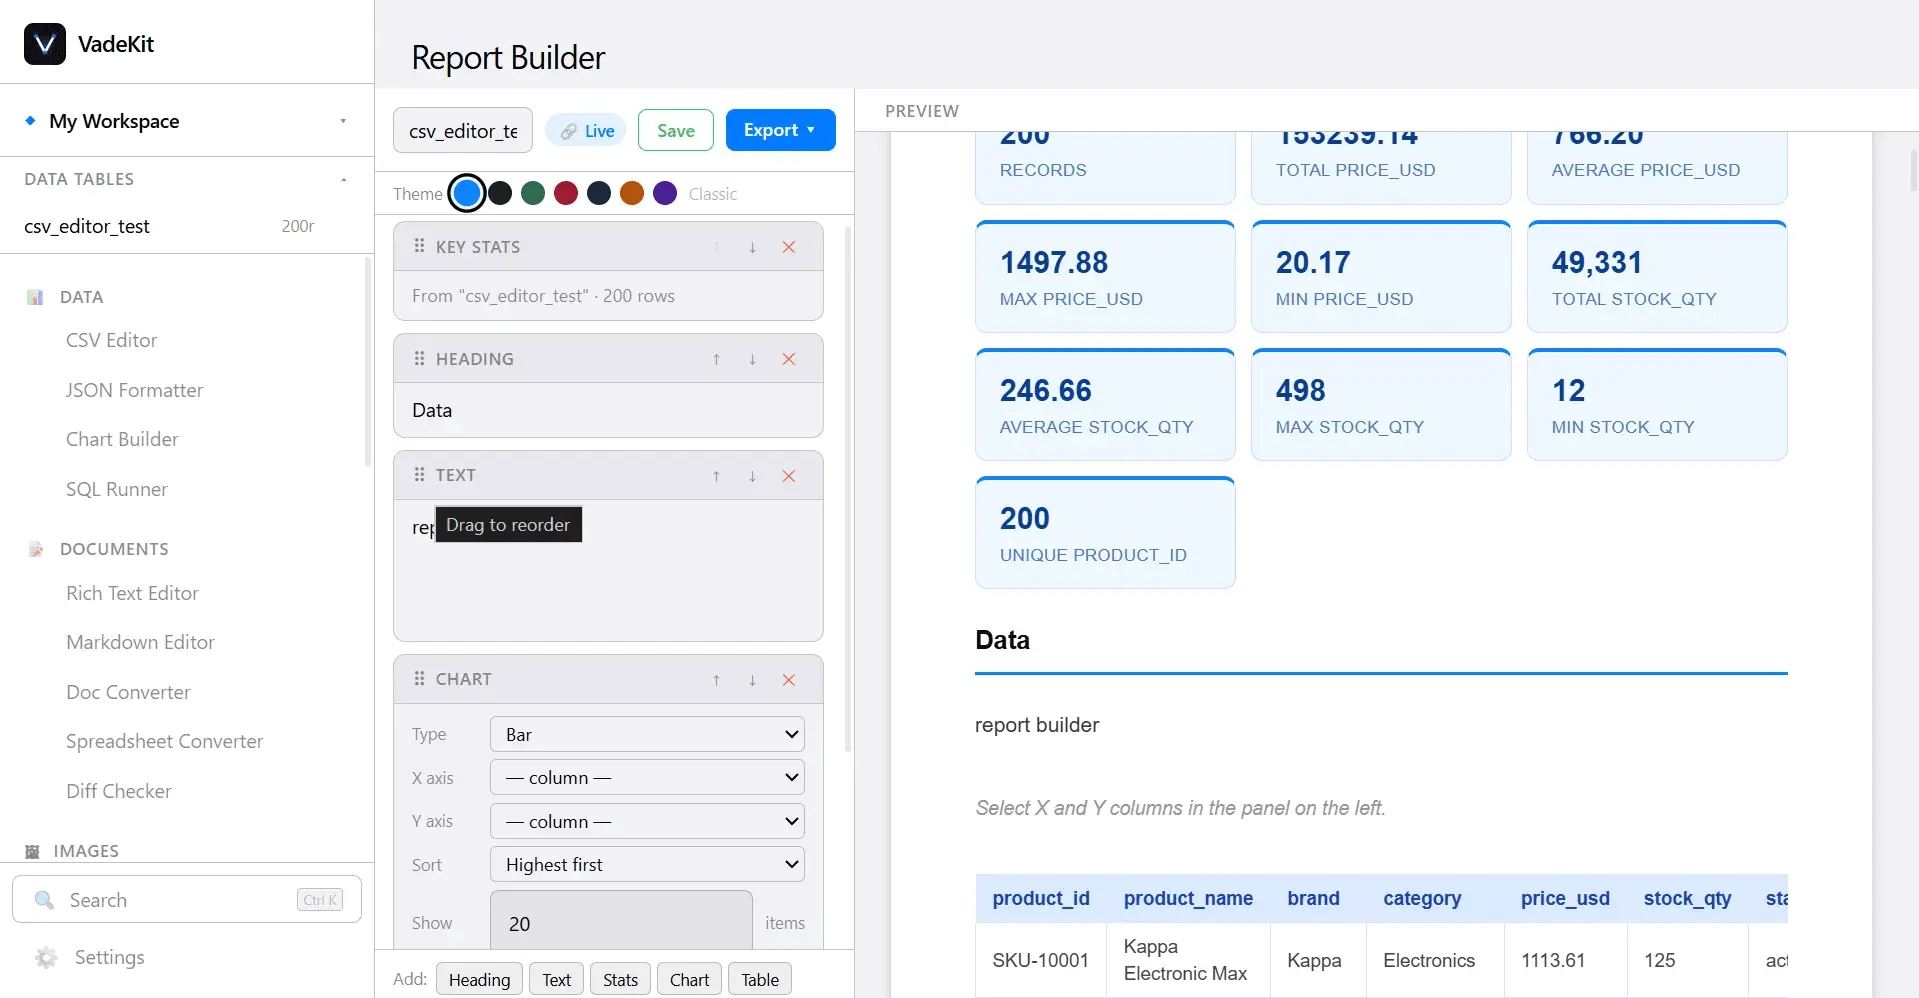Click the Heading block drag handle
This screenshot has width=1919, height=998.
pos(419,358)
